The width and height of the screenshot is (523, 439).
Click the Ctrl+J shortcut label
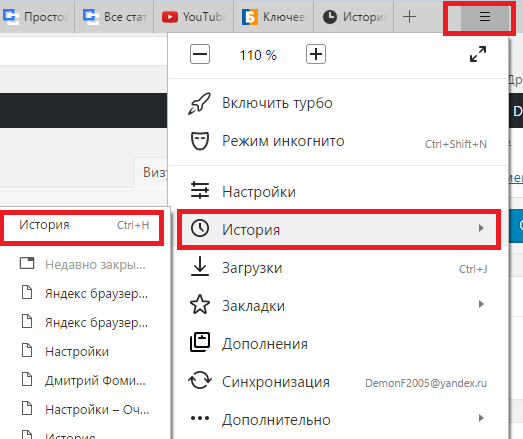tap(473, 269)
